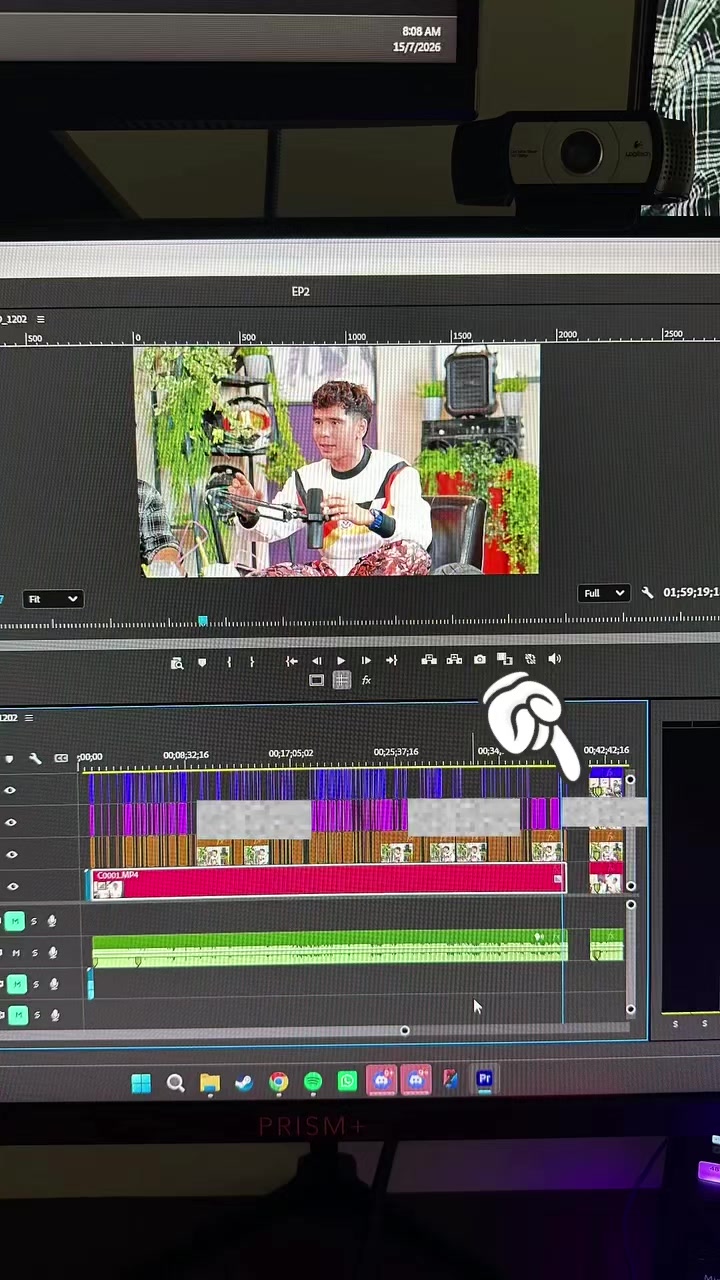Click the Add Marker icon in transport bar
This screenshot has width=720, height=1280.
point(202,662)
